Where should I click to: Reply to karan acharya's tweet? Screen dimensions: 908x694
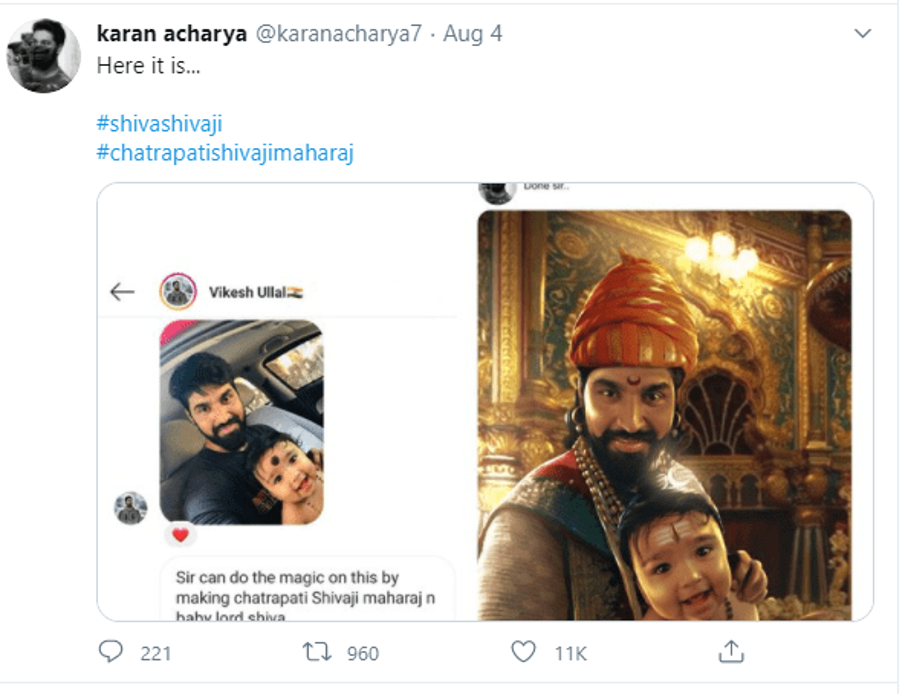111,652
